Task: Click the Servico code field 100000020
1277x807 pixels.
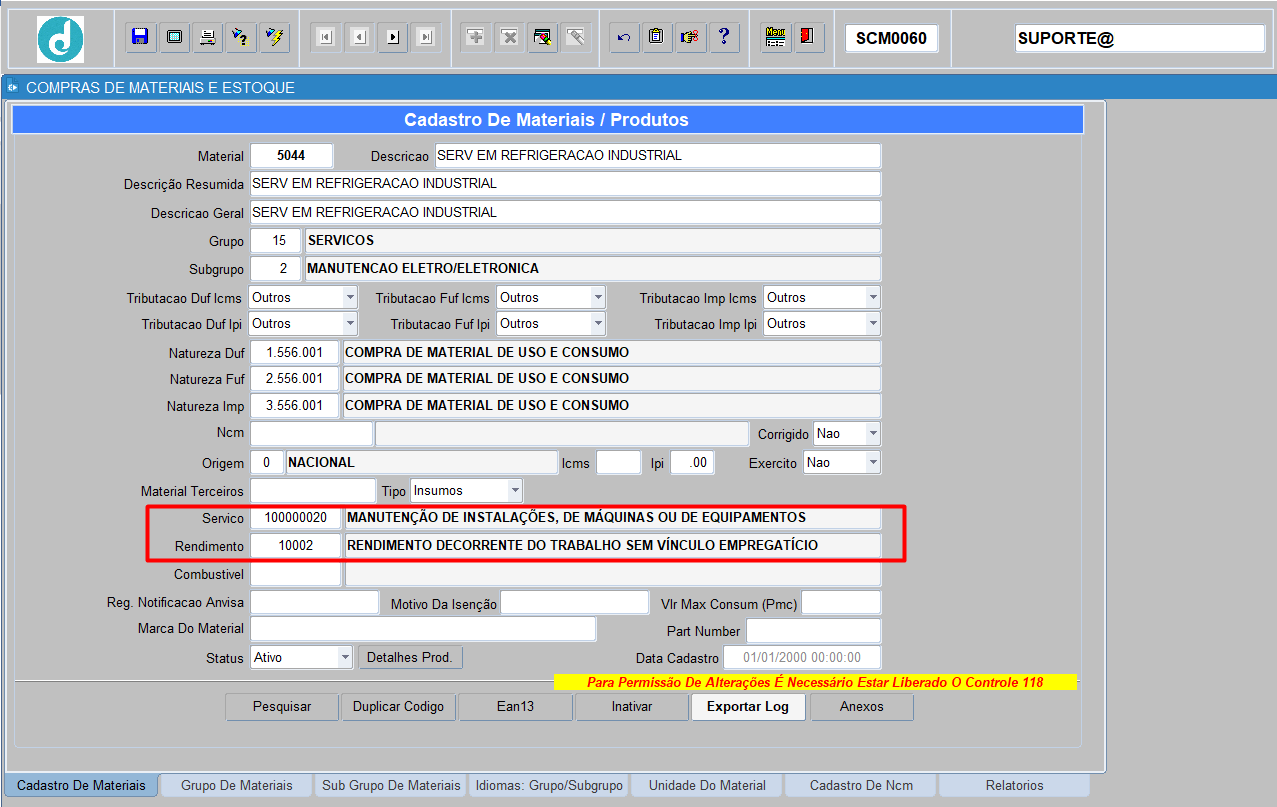Action: tap(295, 518)
